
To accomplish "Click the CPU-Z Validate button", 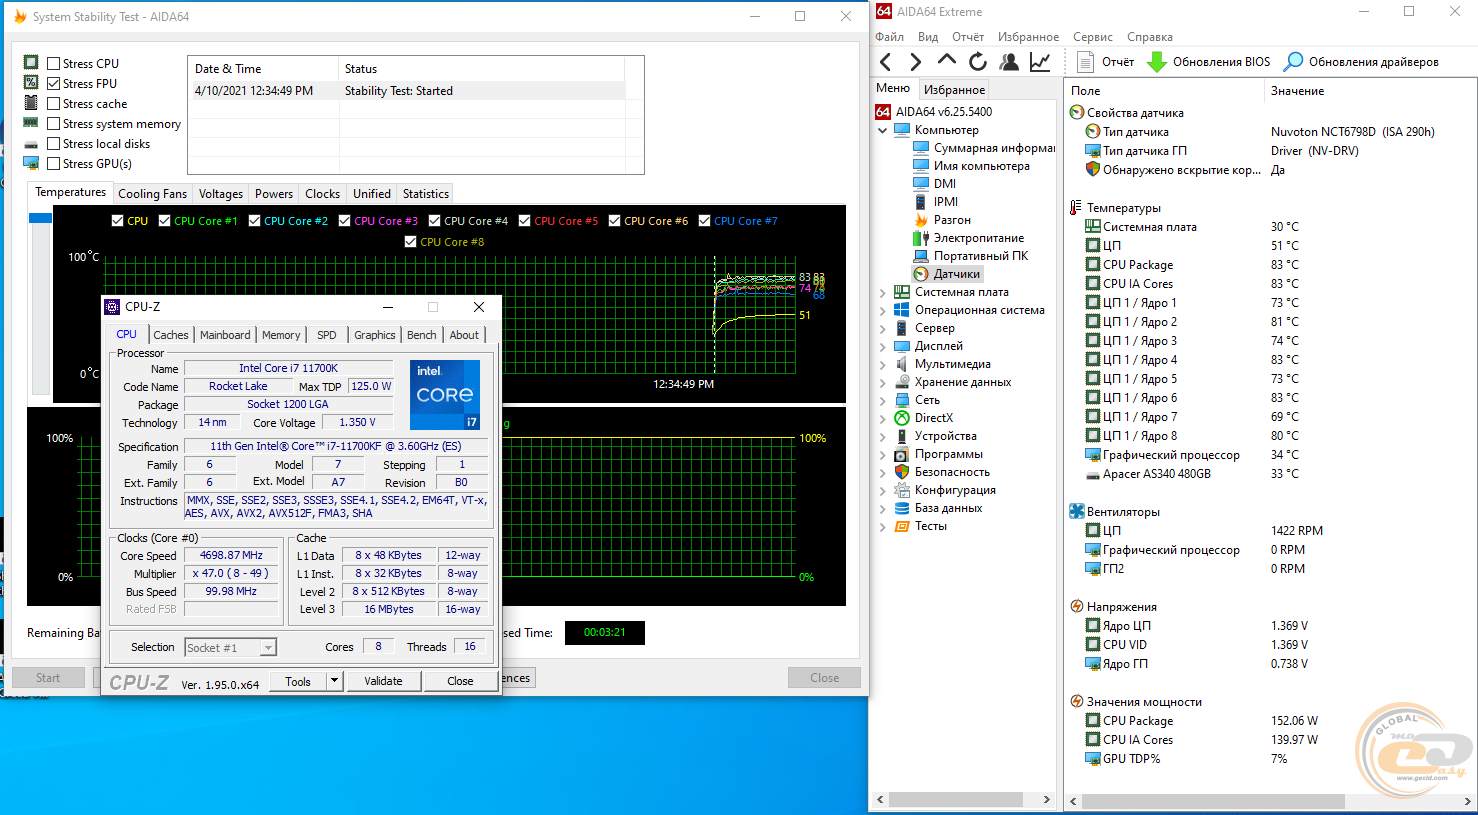I will point(383,681).
